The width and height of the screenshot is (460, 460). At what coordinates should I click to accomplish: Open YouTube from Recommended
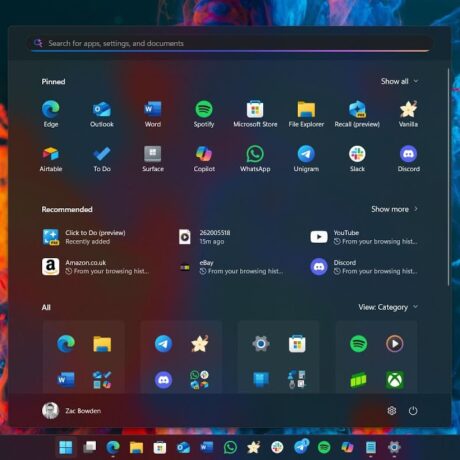coord(364,237)
